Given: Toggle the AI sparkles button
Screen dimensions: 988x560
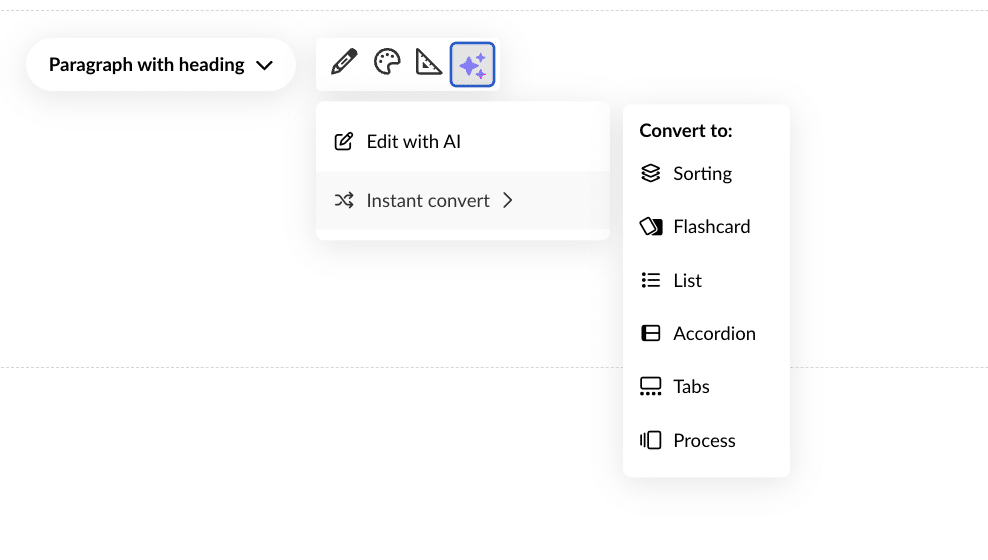Looking at the screenshot, I should tap(472, 64).
